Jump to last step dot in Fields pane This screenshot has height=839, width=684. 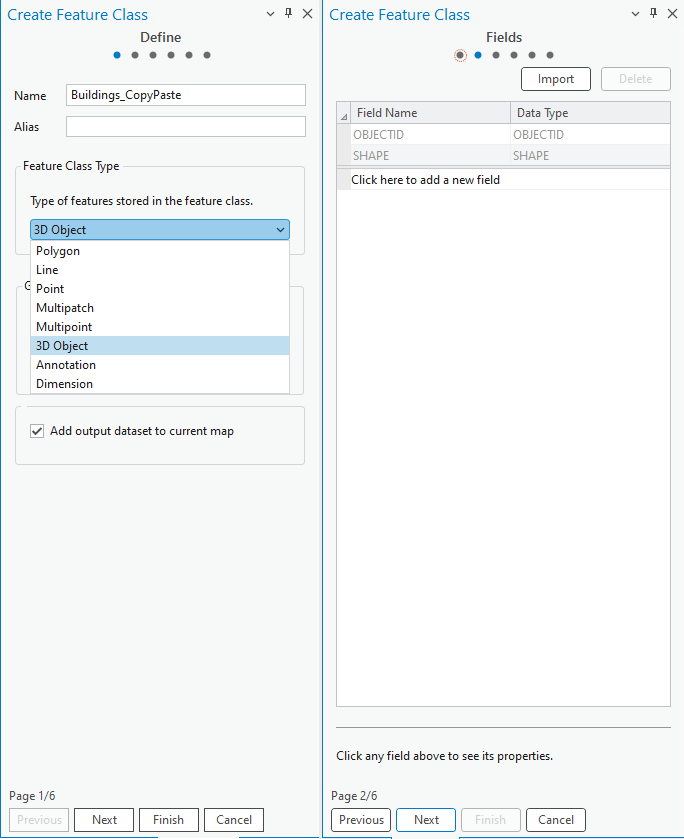(550, 55)
